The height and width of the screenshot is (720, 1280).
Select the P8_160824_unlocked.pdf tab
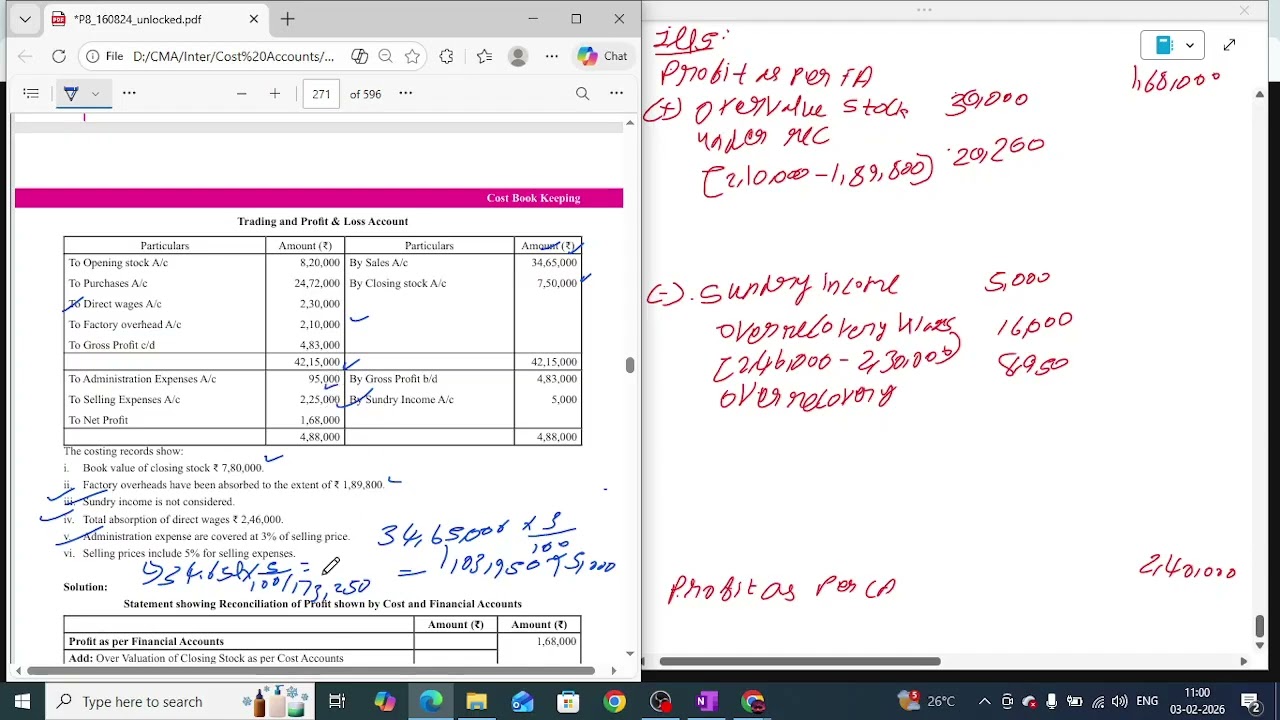pos(154,19)
